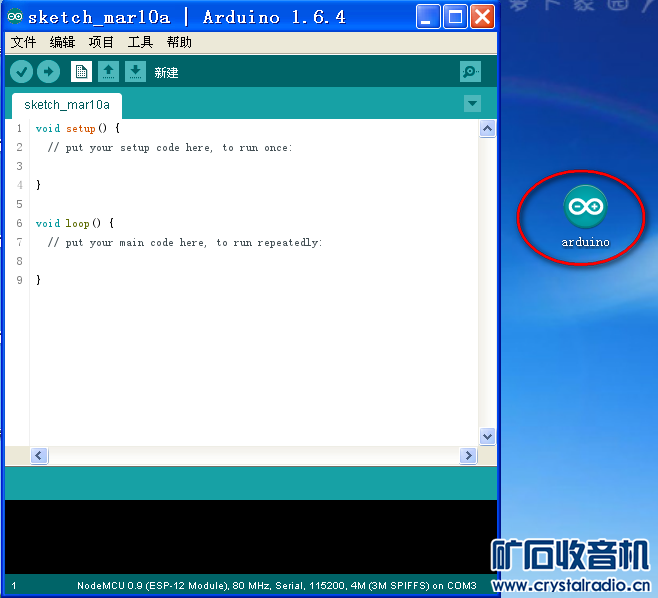The height and width of the screenshot is (598, 658).
Task: Click the comment "put your setup code here"
Action: [138, 148]
